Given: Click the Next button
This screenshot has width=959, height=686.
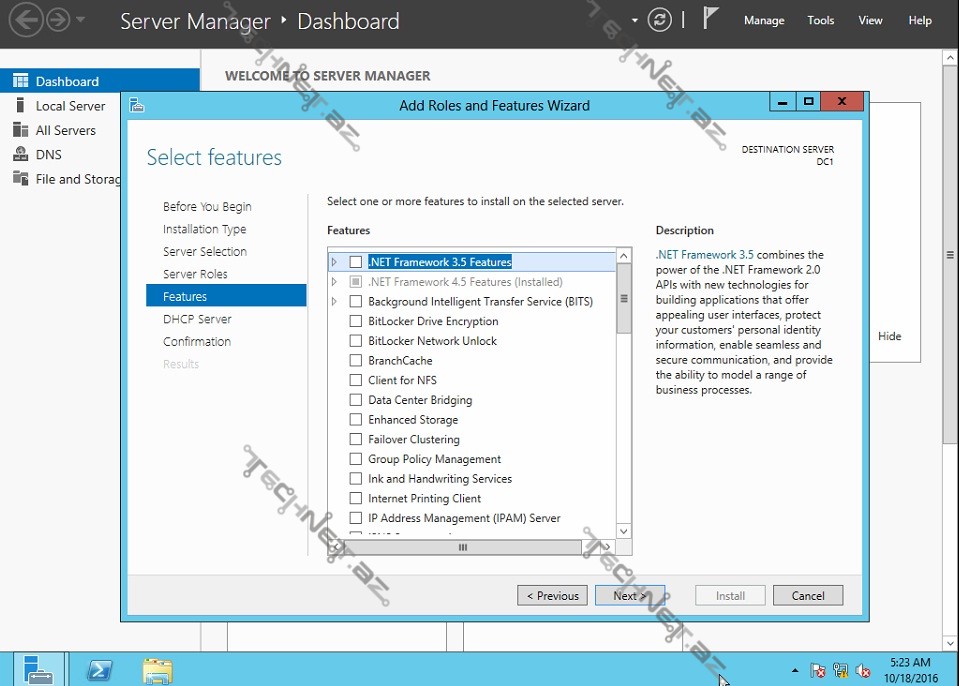Looking at the screenshot, I should click(629, 596).
